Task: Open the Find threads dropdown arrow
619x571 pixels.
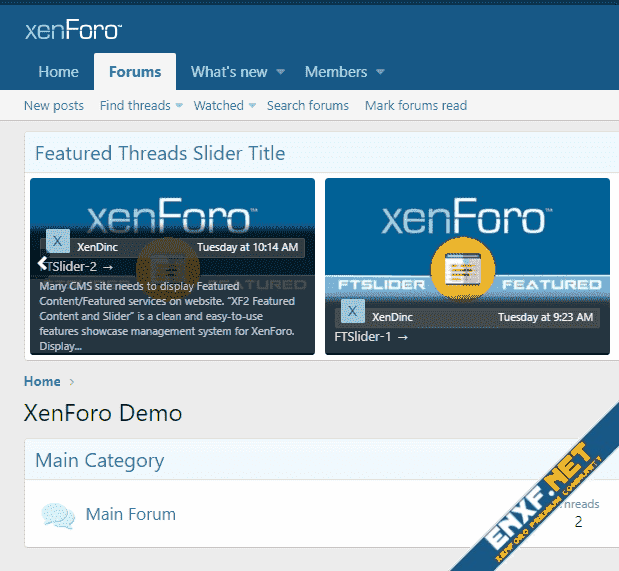Action: point(179,106)
